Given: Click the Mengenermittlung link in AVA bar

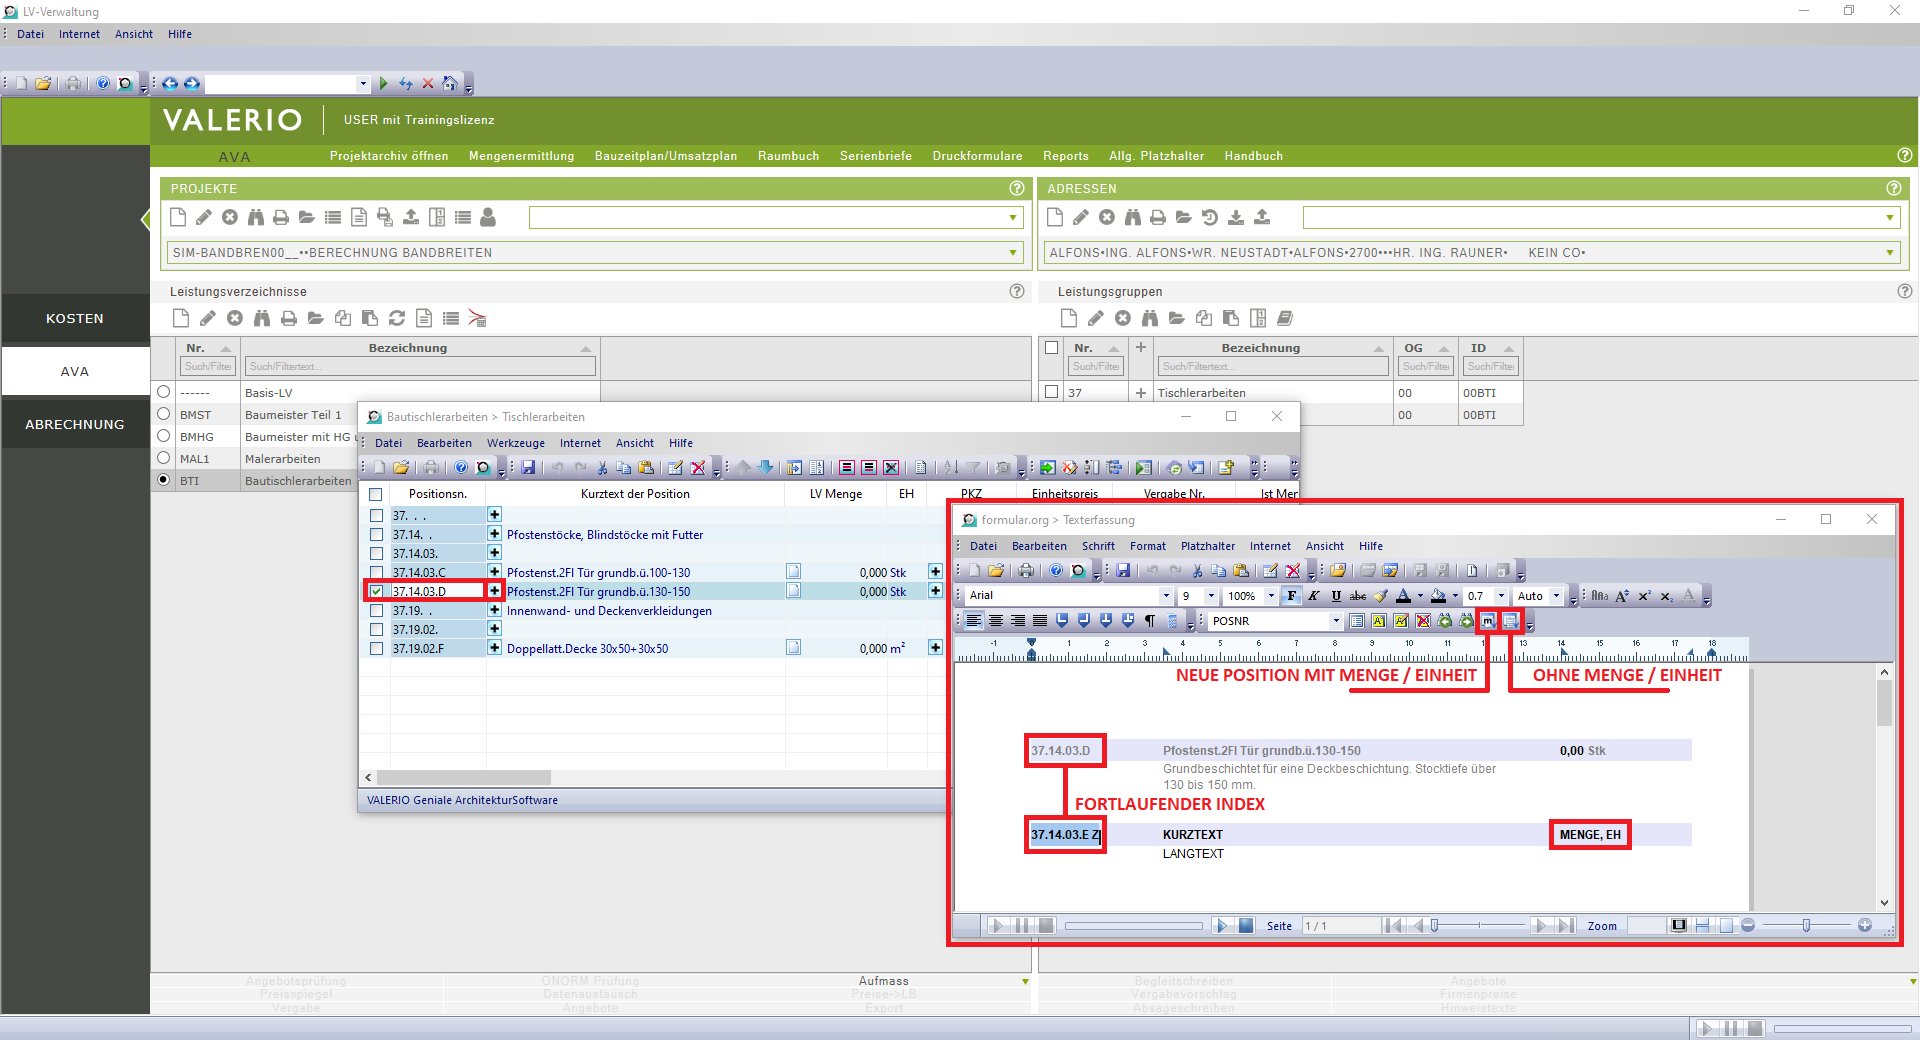Looking at the screenshot, I should point(521,156).
